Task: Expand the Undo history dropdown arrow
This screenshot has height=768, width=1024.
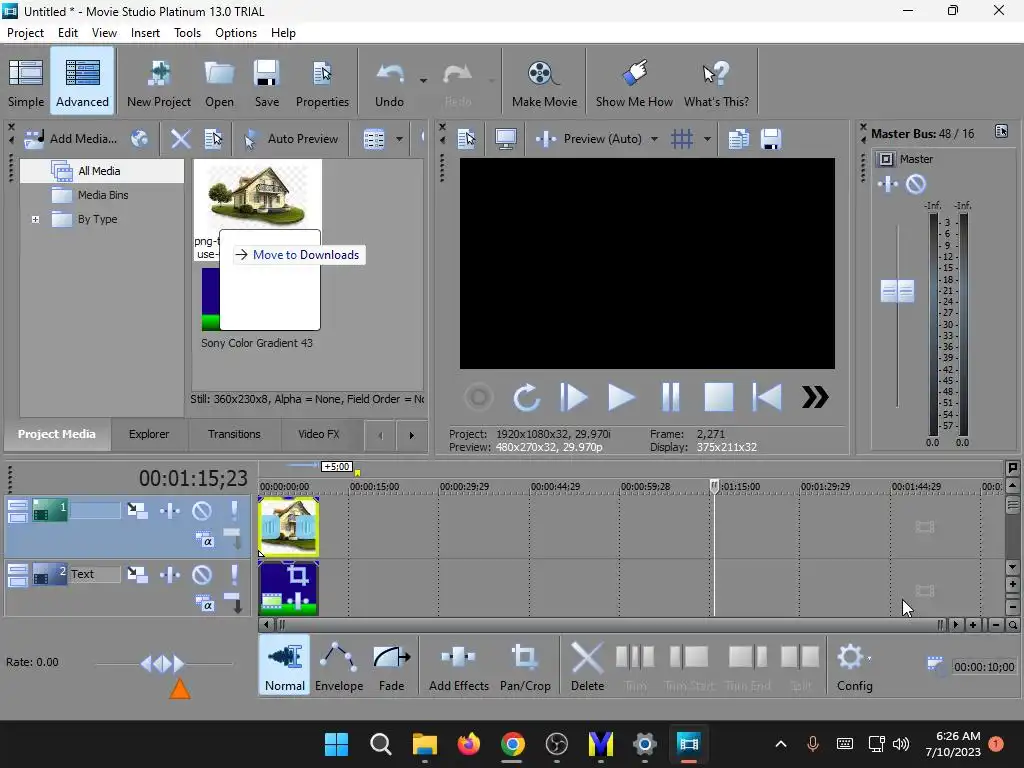Action: tap(423, 80)
